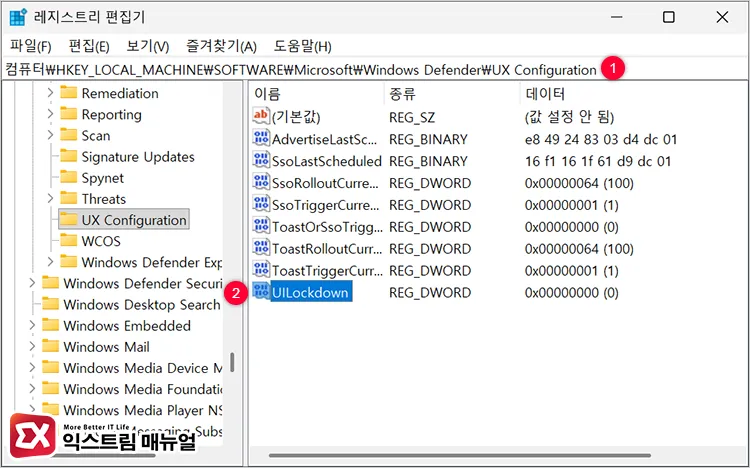750x468 pixels.
Task: Expand the Windows Media Foundation key
Action: [32, 388]
